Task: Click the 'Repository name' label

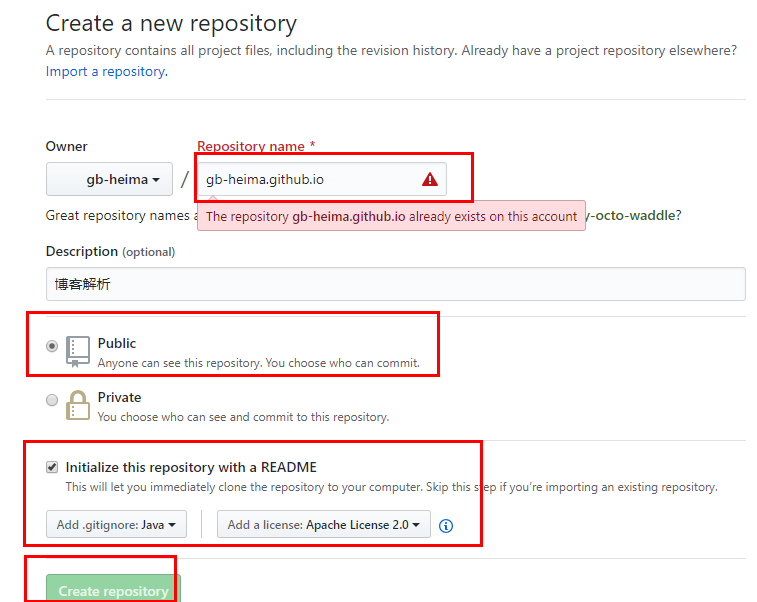Action: tap(256, 146)
